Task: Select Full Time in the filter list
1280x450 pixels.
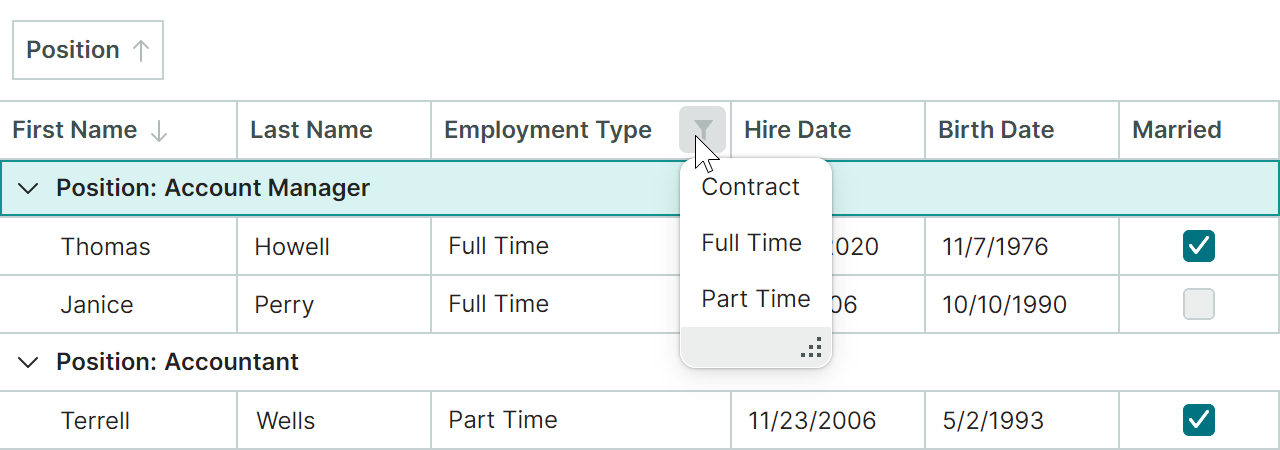Action: coord(751,243)
